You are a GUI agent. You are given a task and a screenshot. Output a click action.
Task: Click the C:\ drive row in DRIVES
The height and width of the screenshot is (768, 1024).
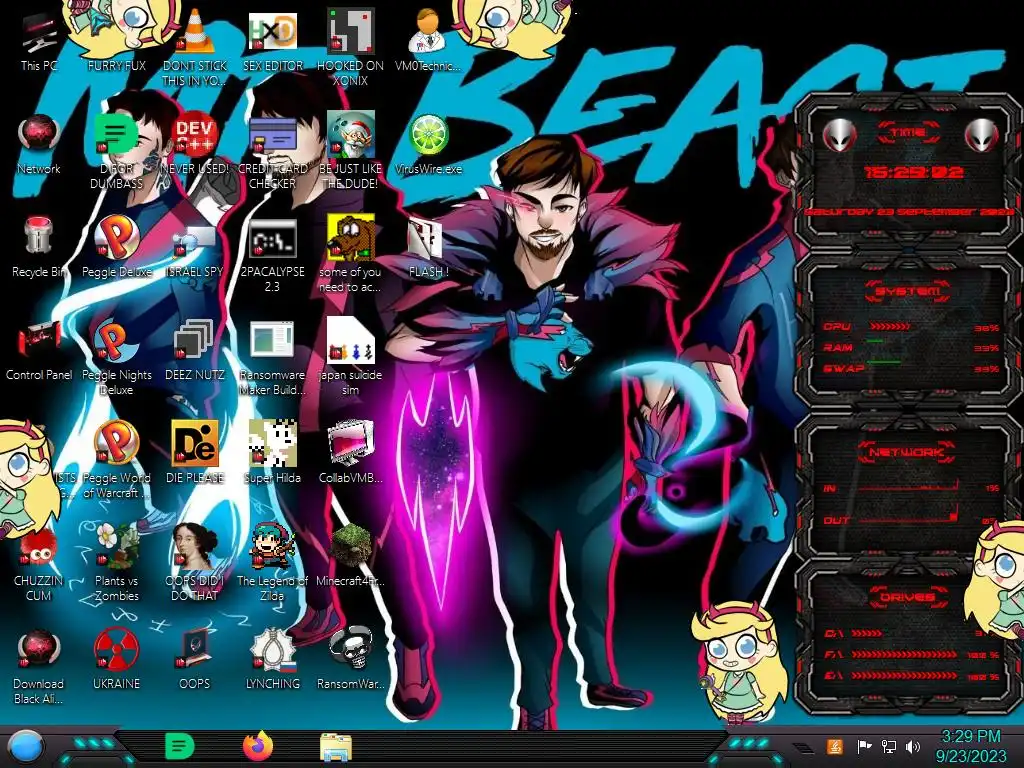tap(911, 633)
